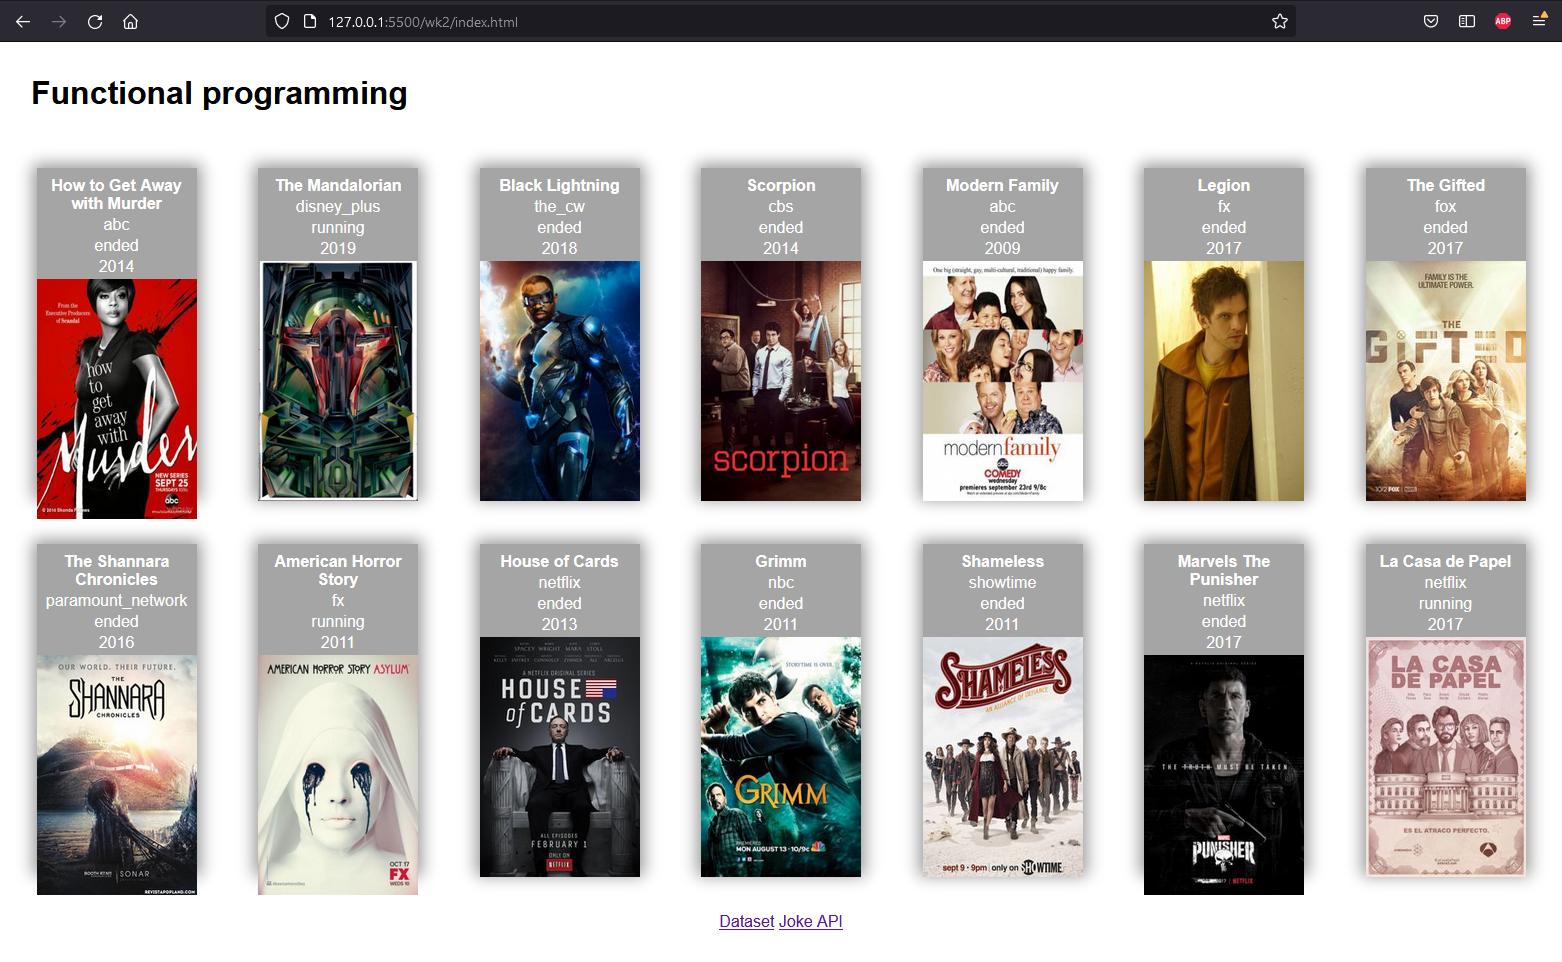Click the title text The Mandalorian
This screenshot has width=1562, height=962.
tap(338, 185)
